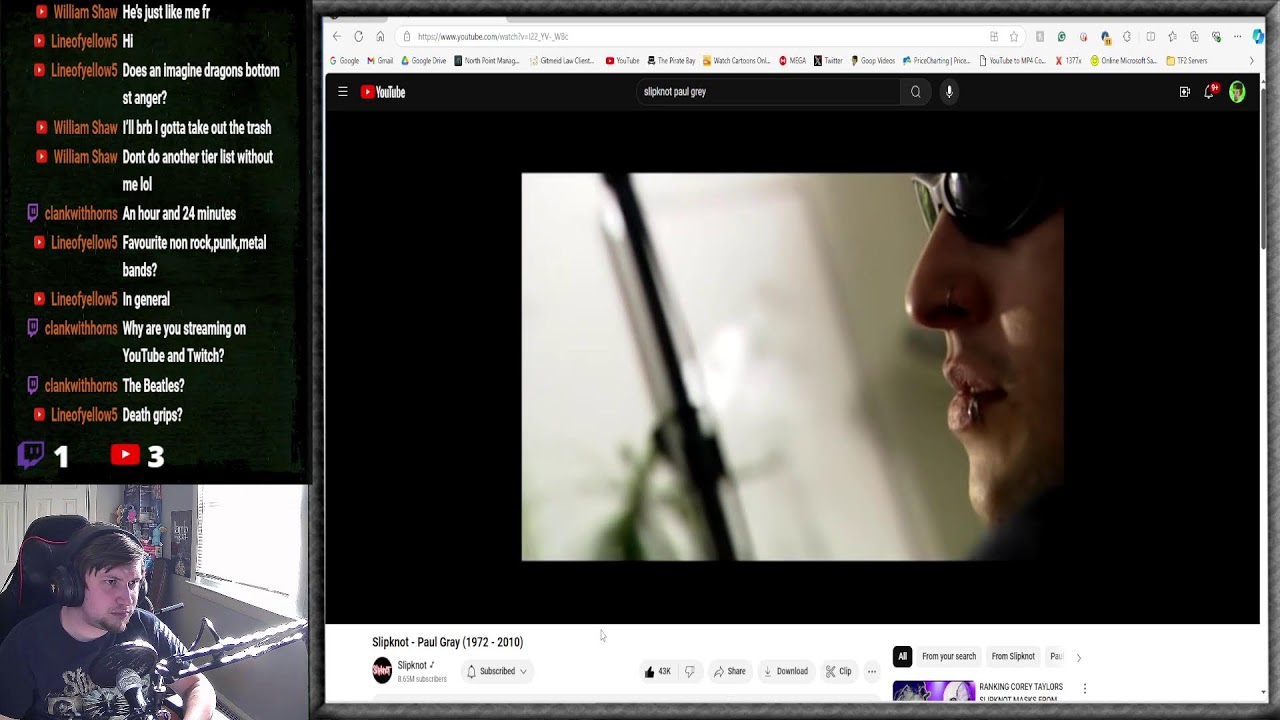Image resolution: width=1280 pixels, height=720 pixels.
Task: Open the YouTube Create video icon
Action: tap(1184, 92)
